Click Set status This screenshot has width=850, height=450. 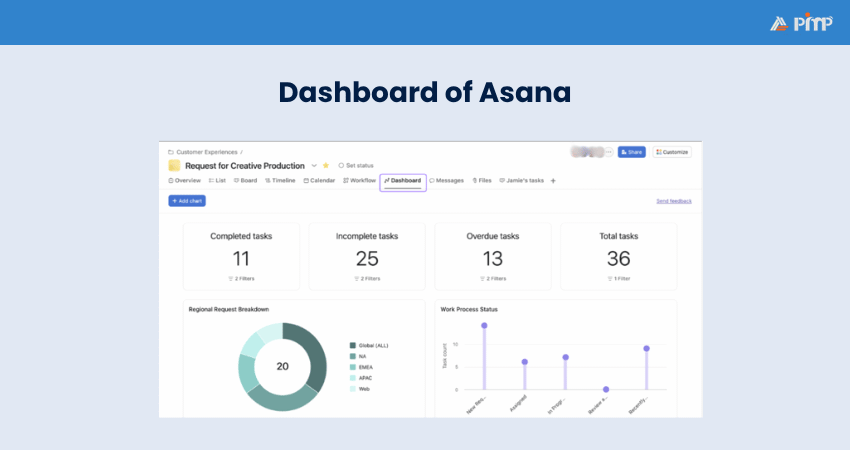pyautogui.click(x=356, y=165)
